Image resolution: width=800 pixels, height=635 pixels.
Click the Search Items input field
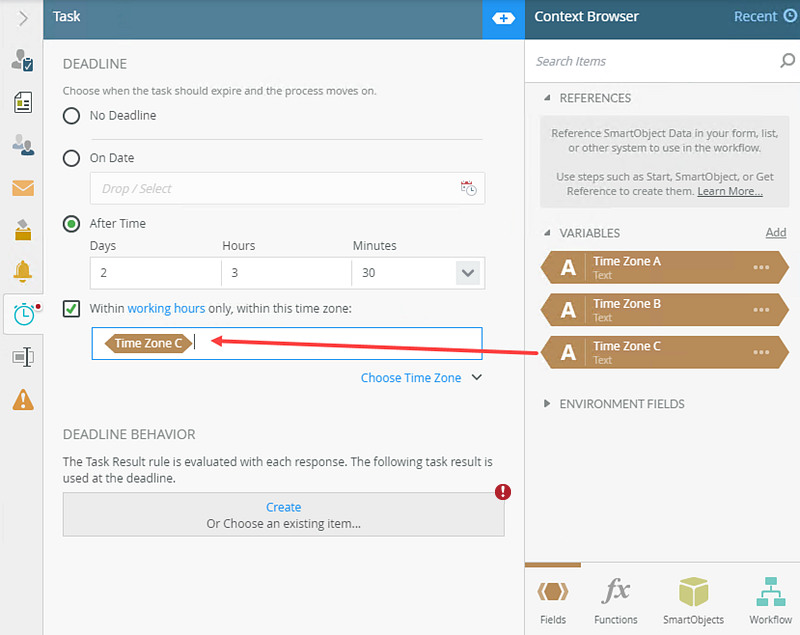point(650,61)
